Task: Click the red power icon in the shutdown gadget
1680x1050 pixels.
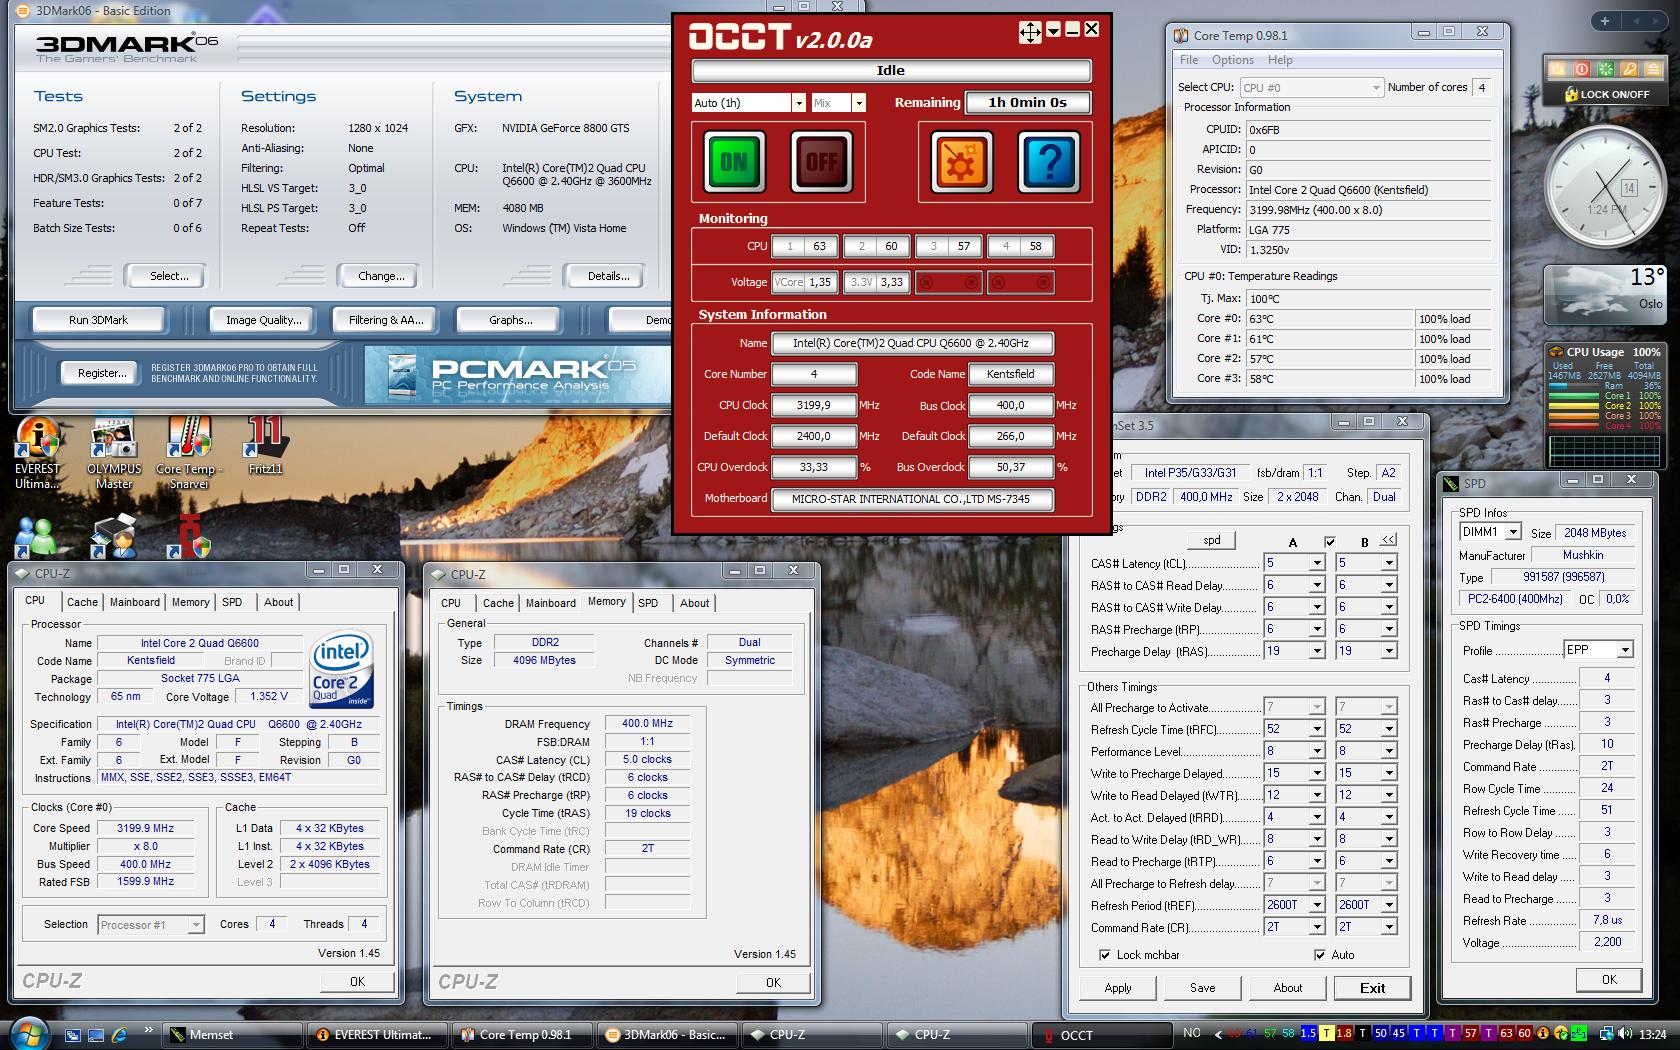Action: pyautogui.click(x=1581, y=70)
